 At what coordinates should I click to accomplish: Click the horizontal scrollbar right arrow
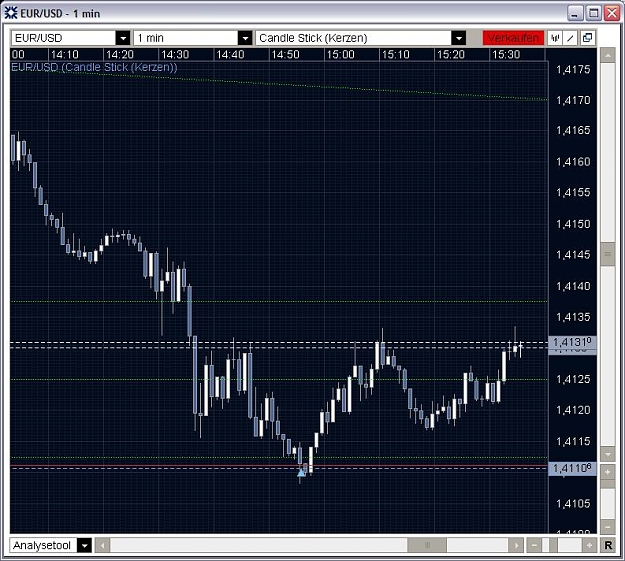[516, 545]
